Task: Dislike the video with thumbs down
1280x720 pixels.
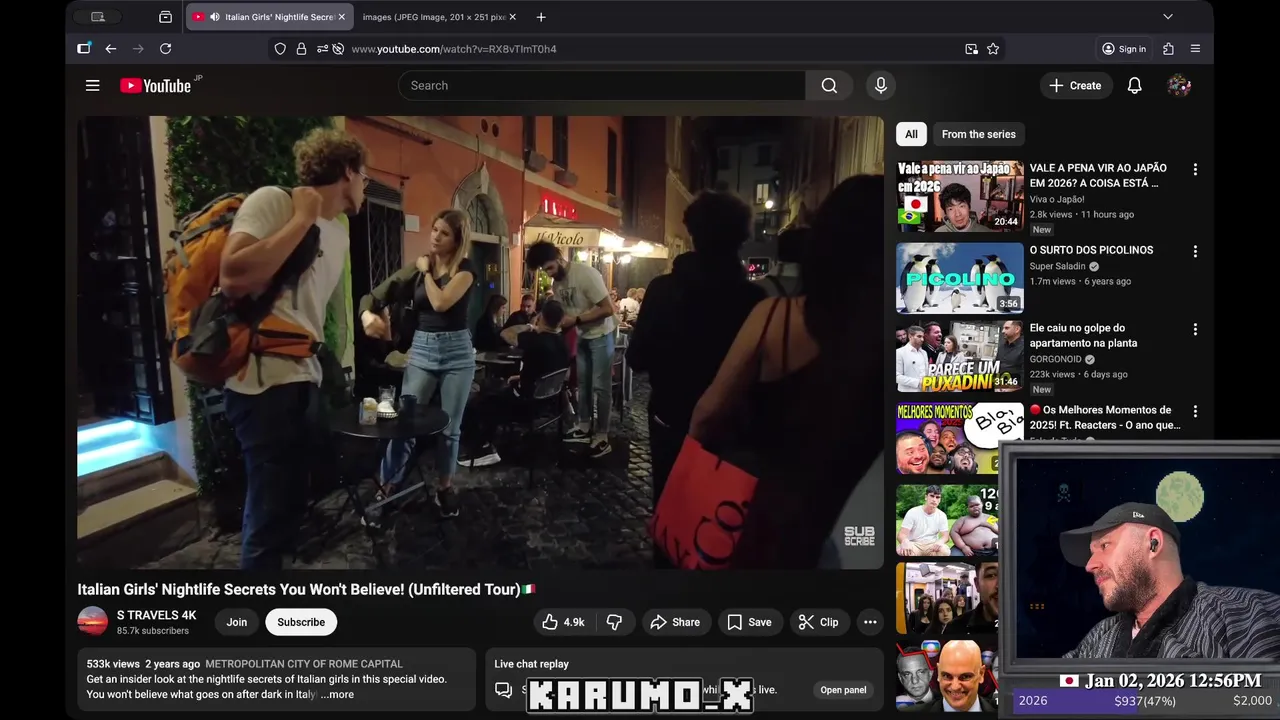Action: pos(614,622)
